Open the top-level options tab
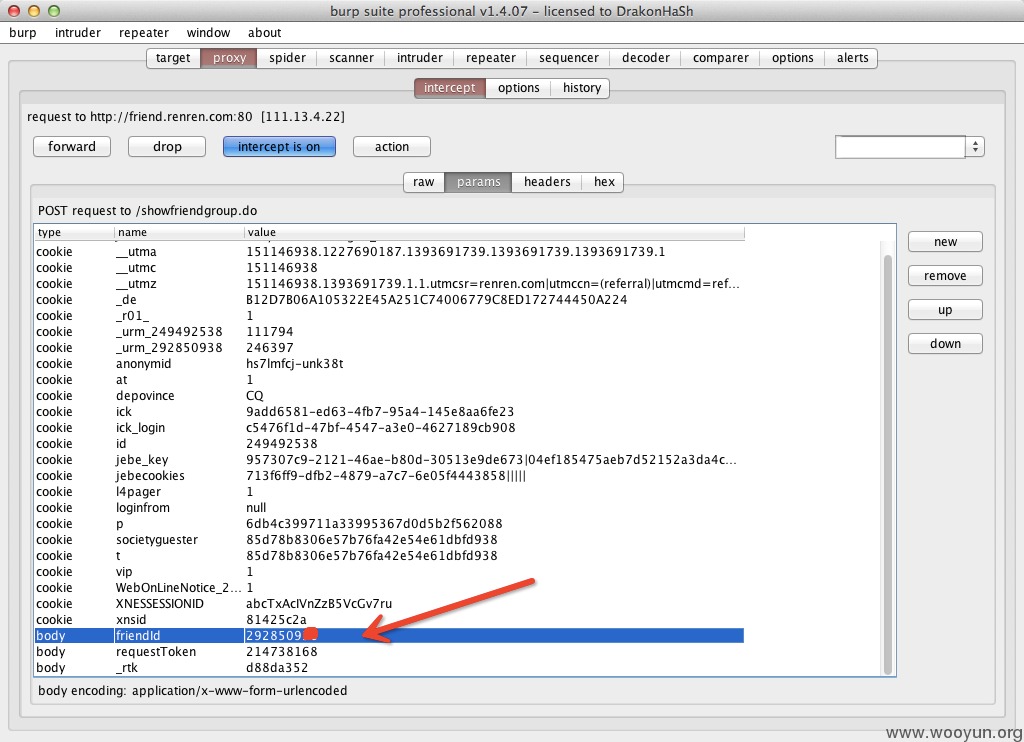Viewport: 1024px width, 742px height. pos(793,58)
